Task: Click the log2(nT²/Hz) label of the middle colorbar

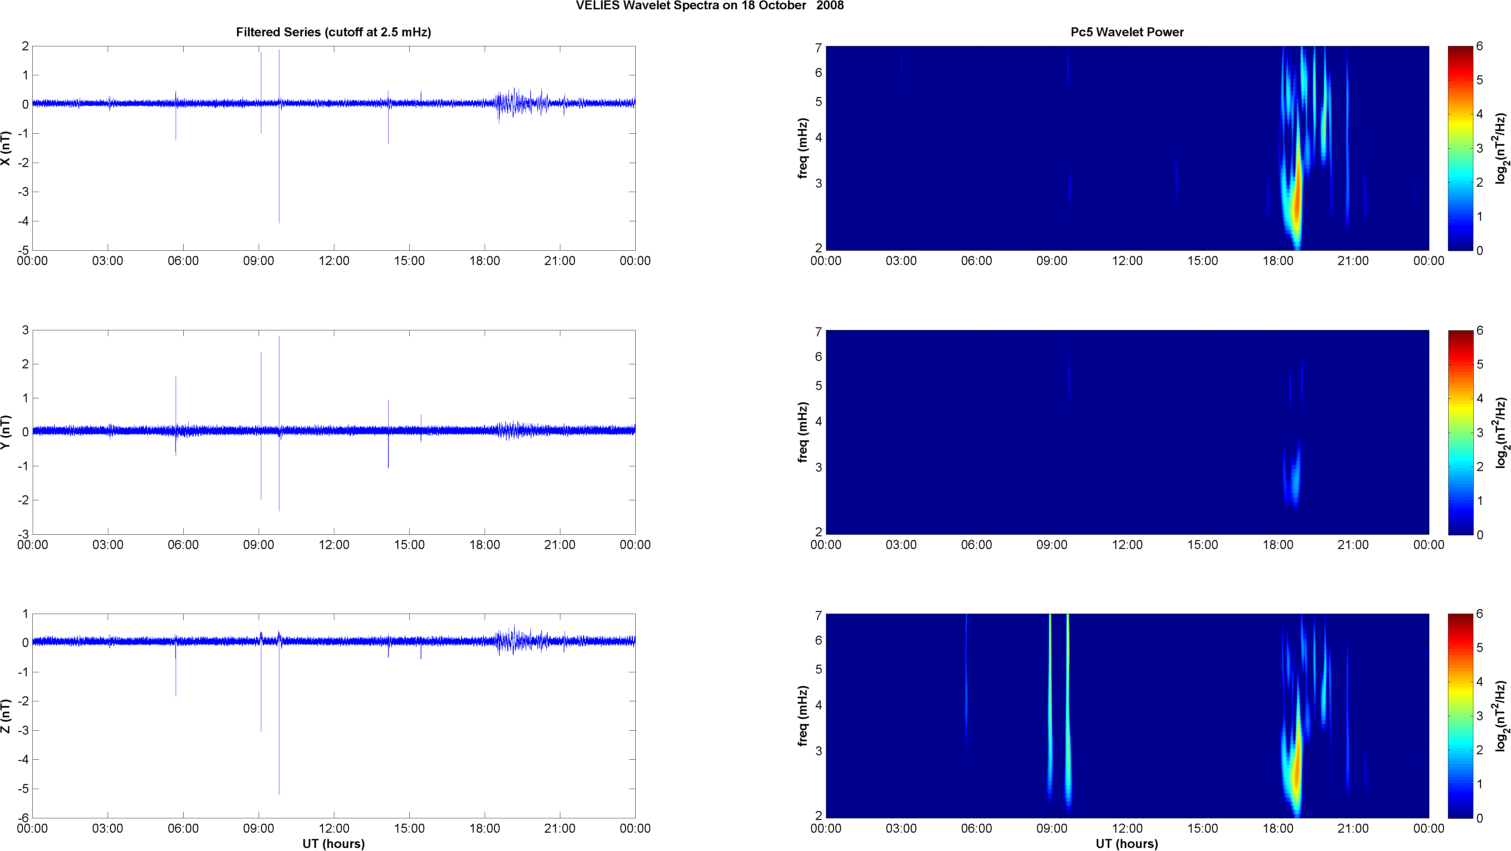Action: [x=1502, y=432]
